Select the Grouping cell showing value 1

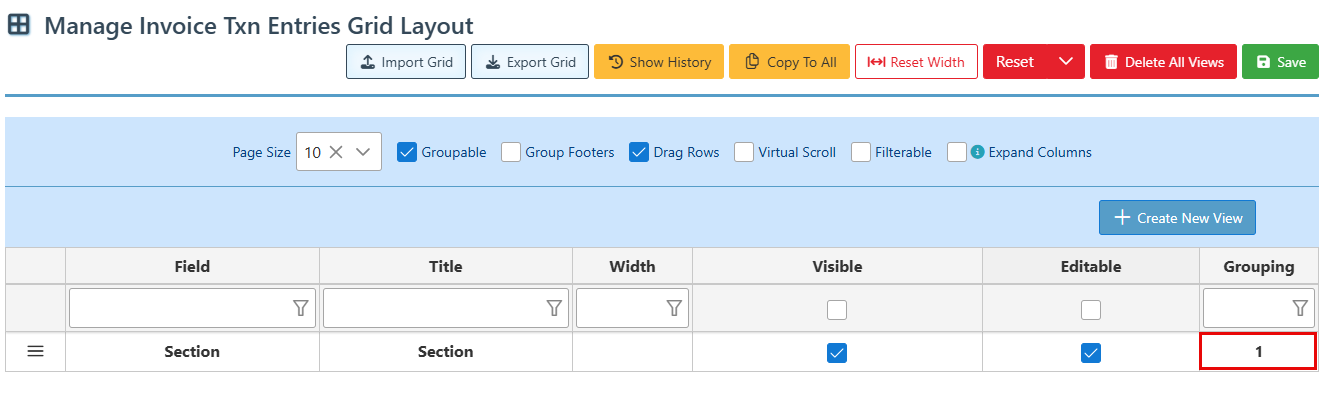coord(1259,352)
